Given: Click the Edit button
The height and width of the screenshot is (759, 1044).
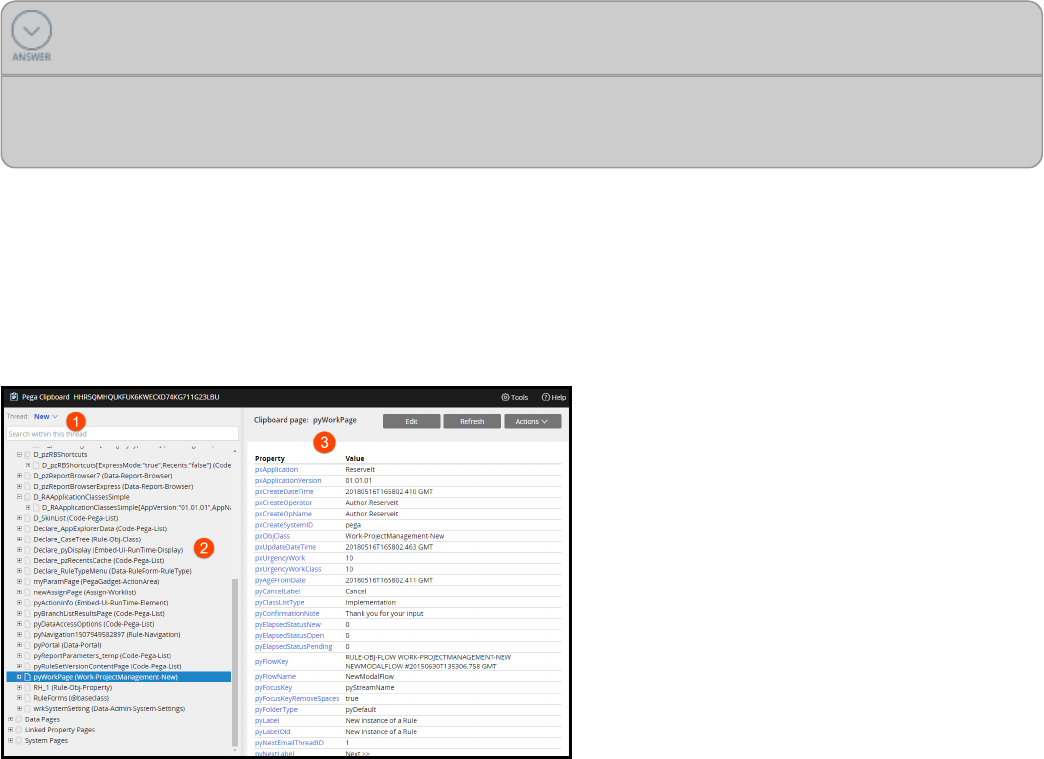Looking at the screenshot, I should (411, 421).
